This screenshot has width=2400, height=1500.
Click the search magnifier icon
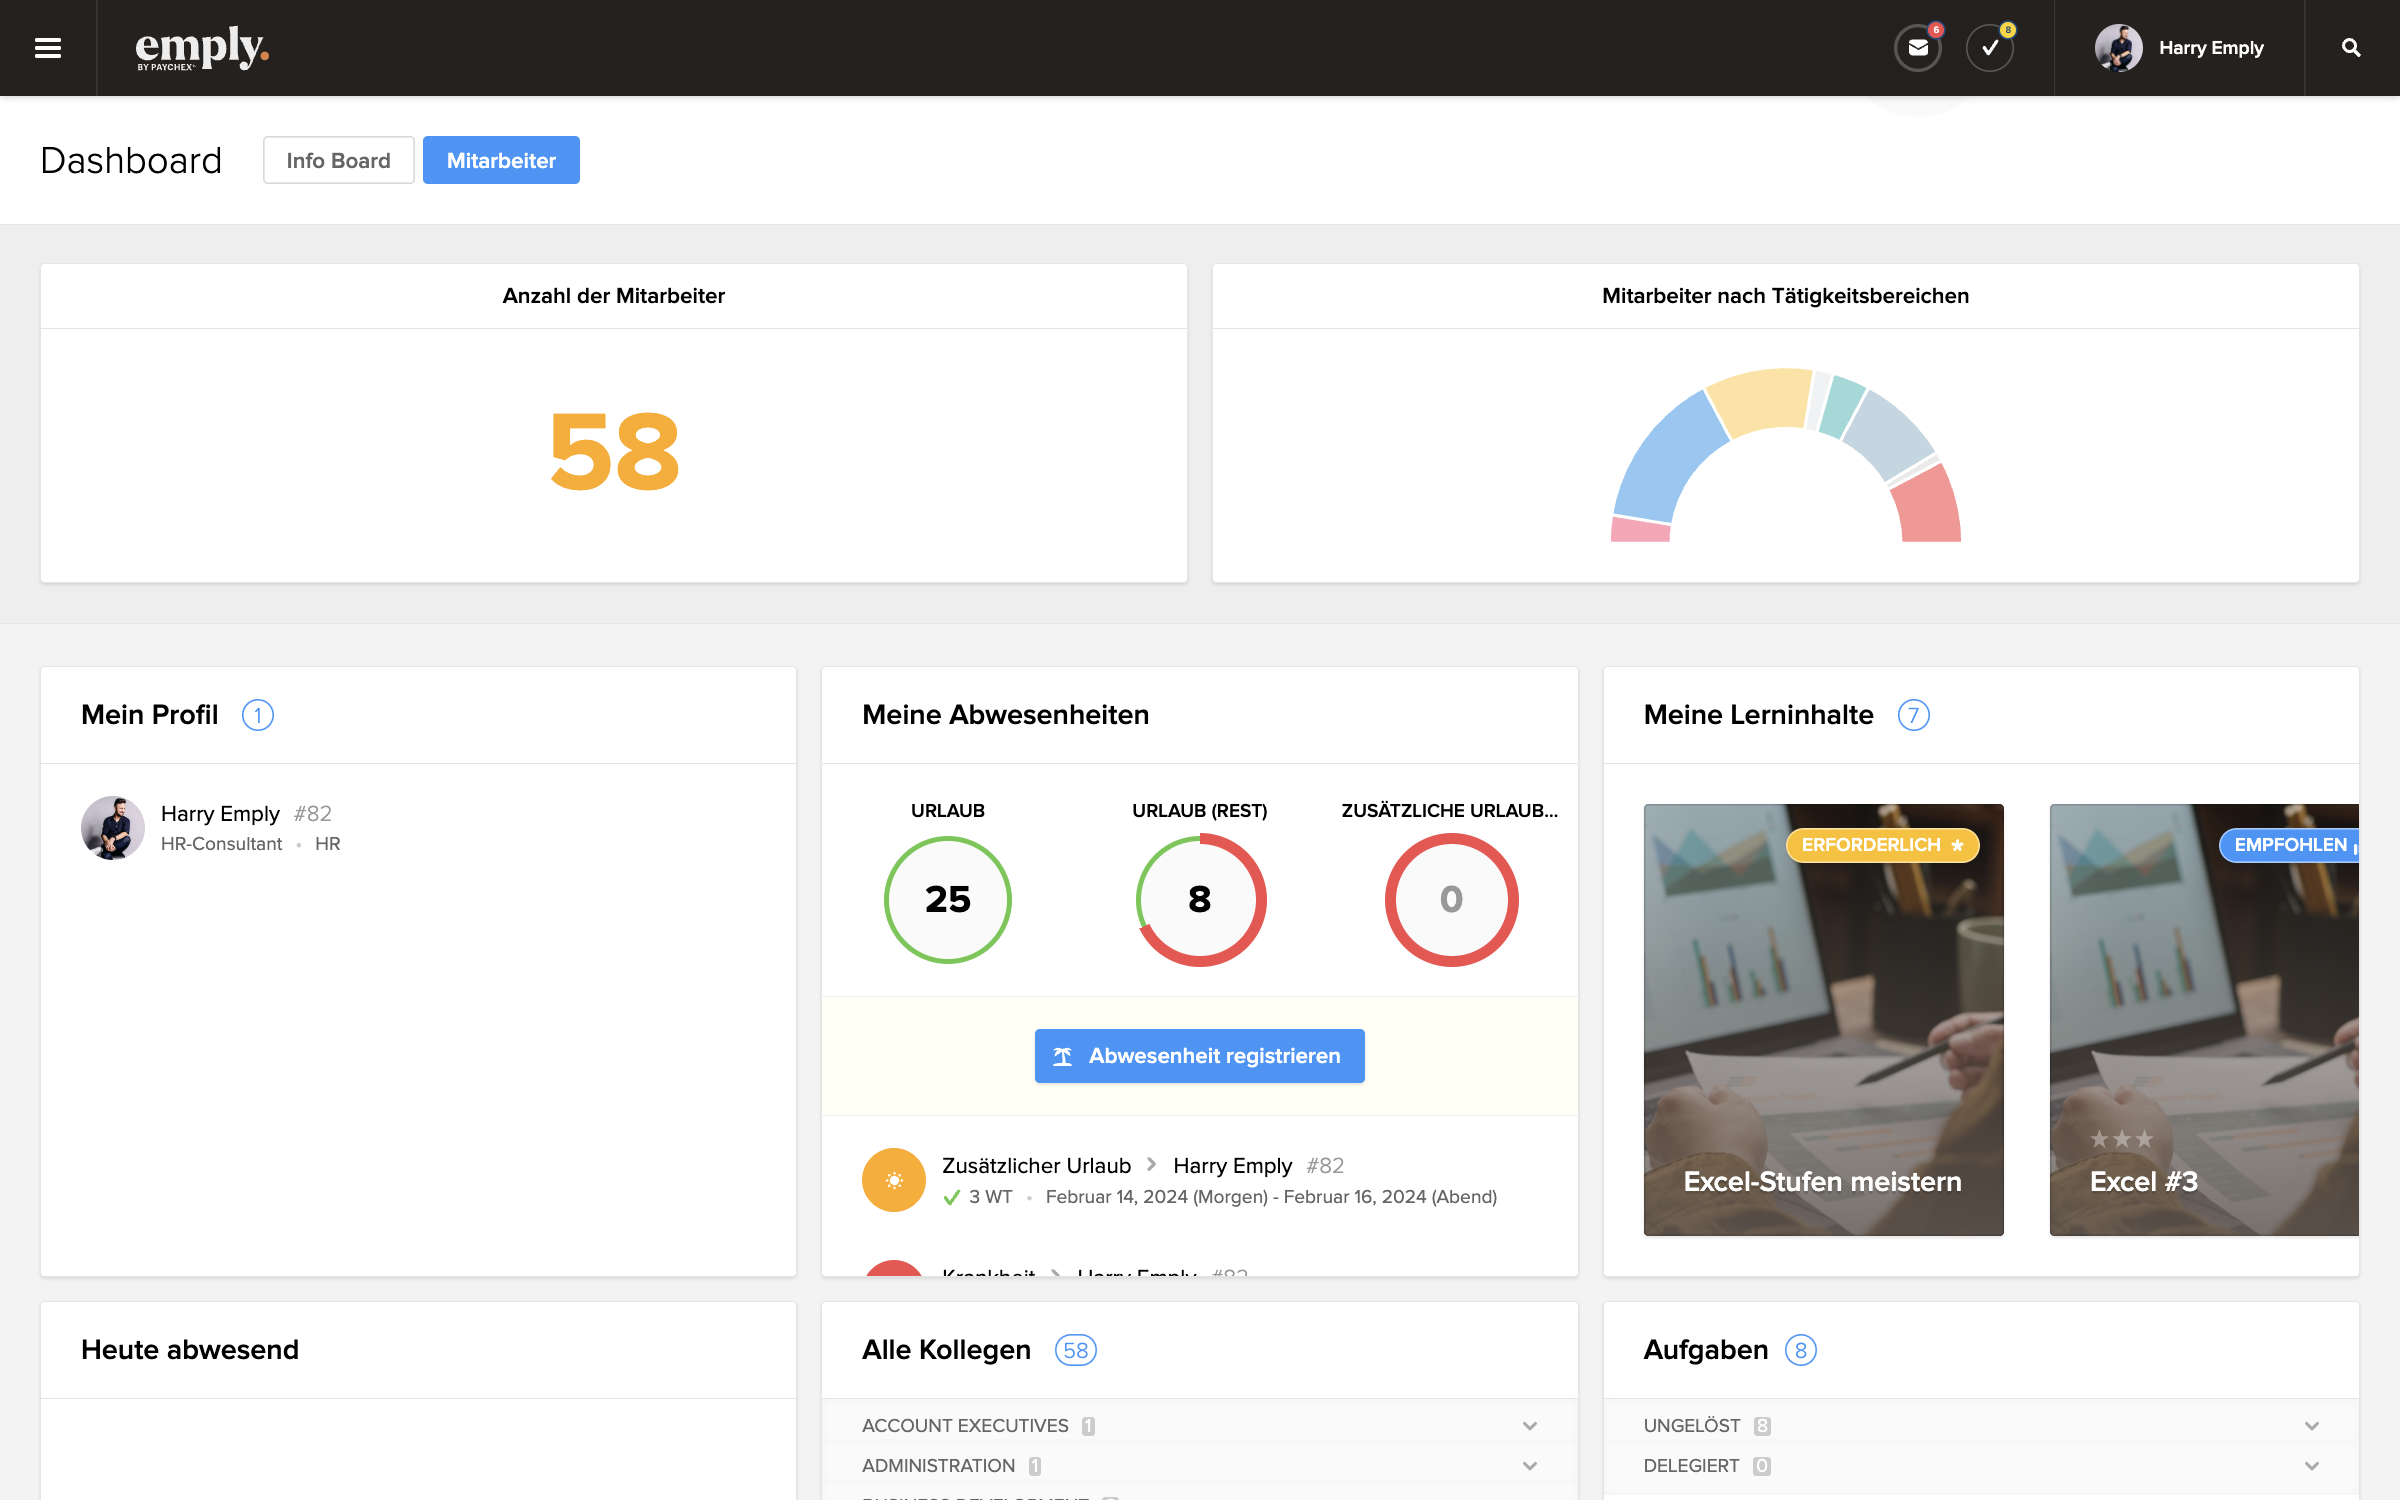pos(2351,48)
